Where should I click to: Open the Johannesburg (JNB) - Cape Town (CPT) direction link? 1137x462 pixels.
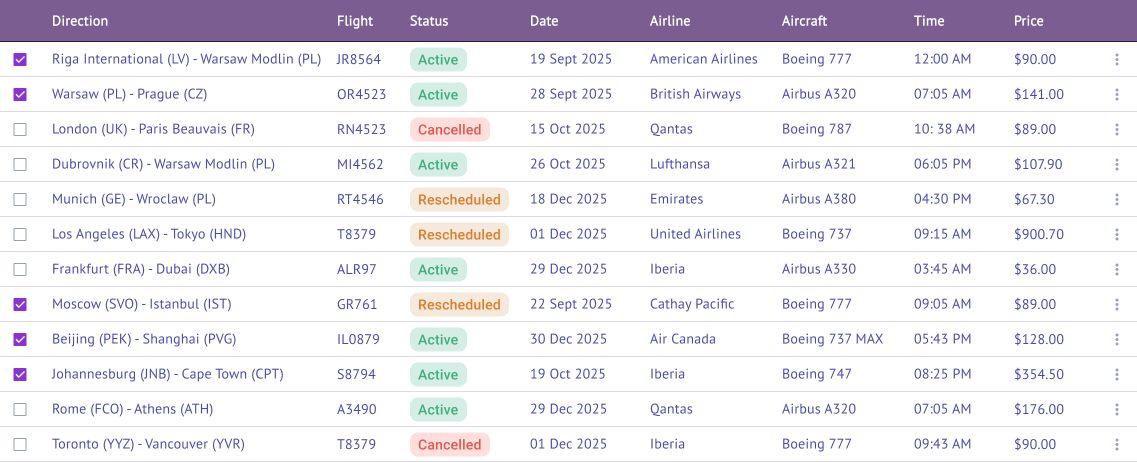(168, 374)
